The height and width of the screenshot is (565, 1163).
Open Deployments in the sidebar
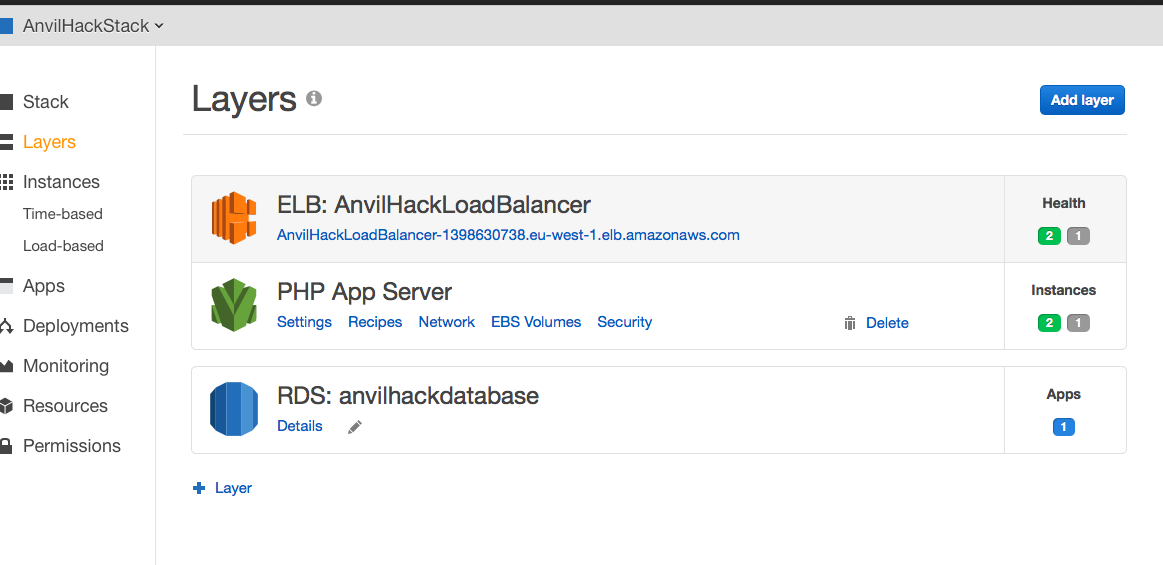[x=76, y=326]
